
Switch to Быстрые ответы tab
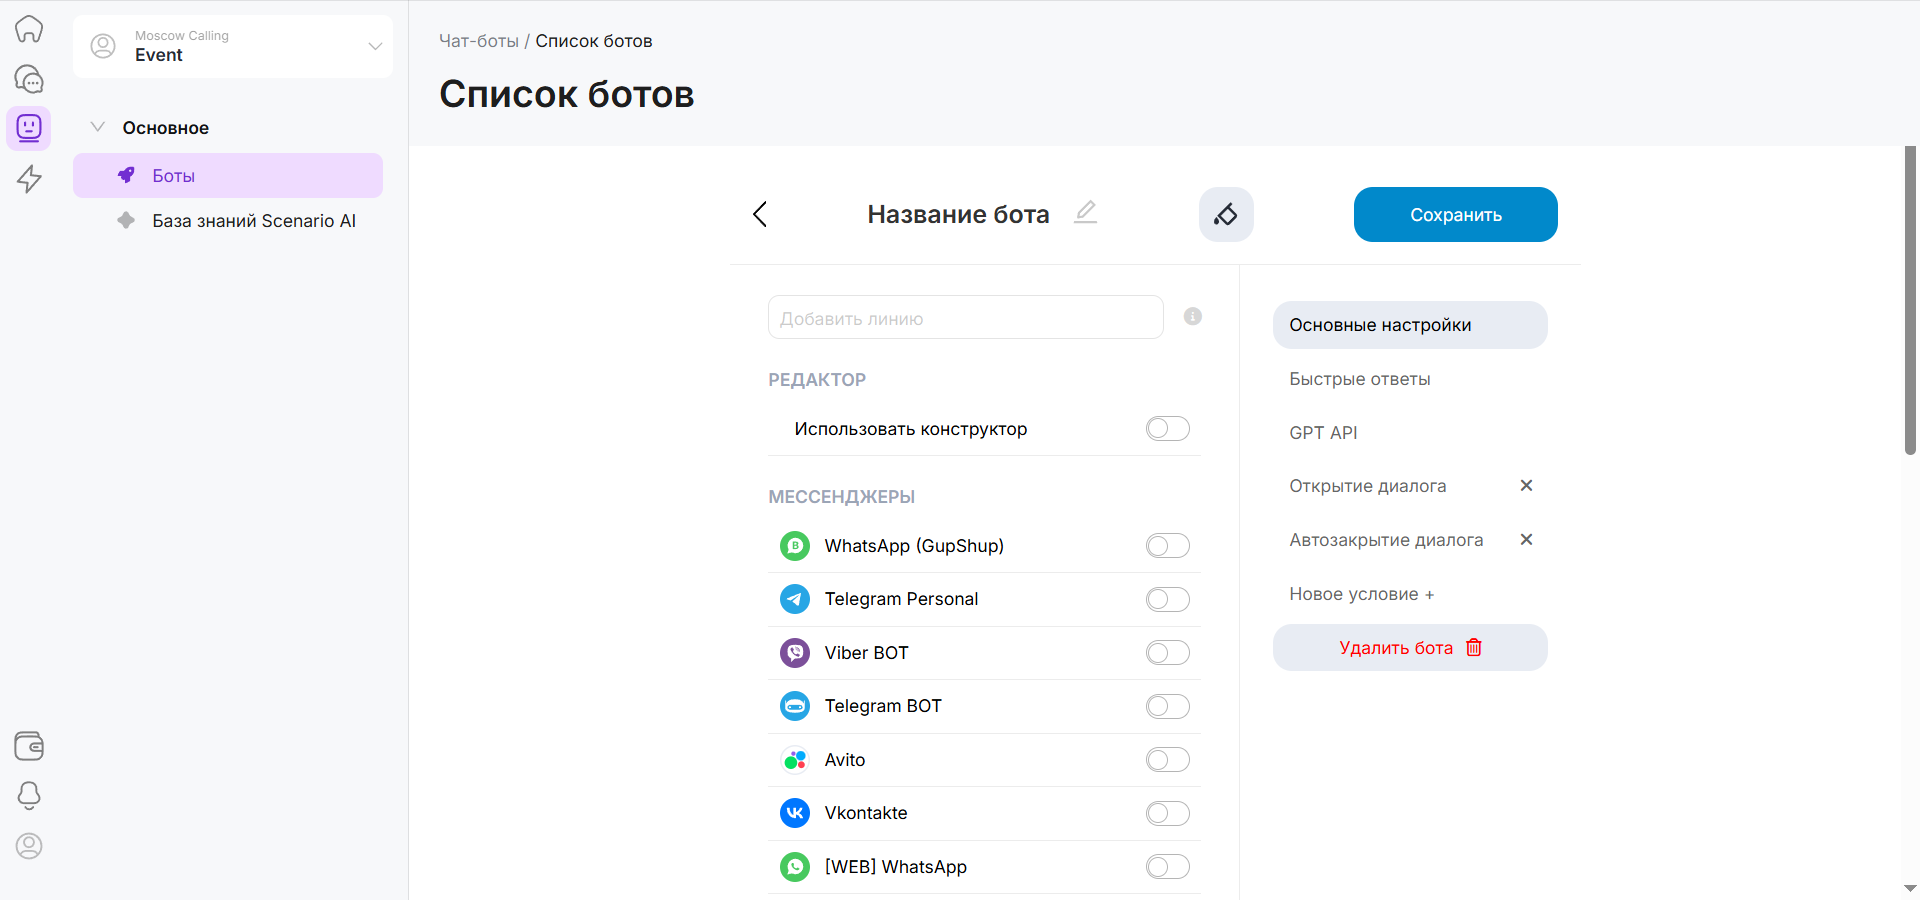coord(1359,379)
